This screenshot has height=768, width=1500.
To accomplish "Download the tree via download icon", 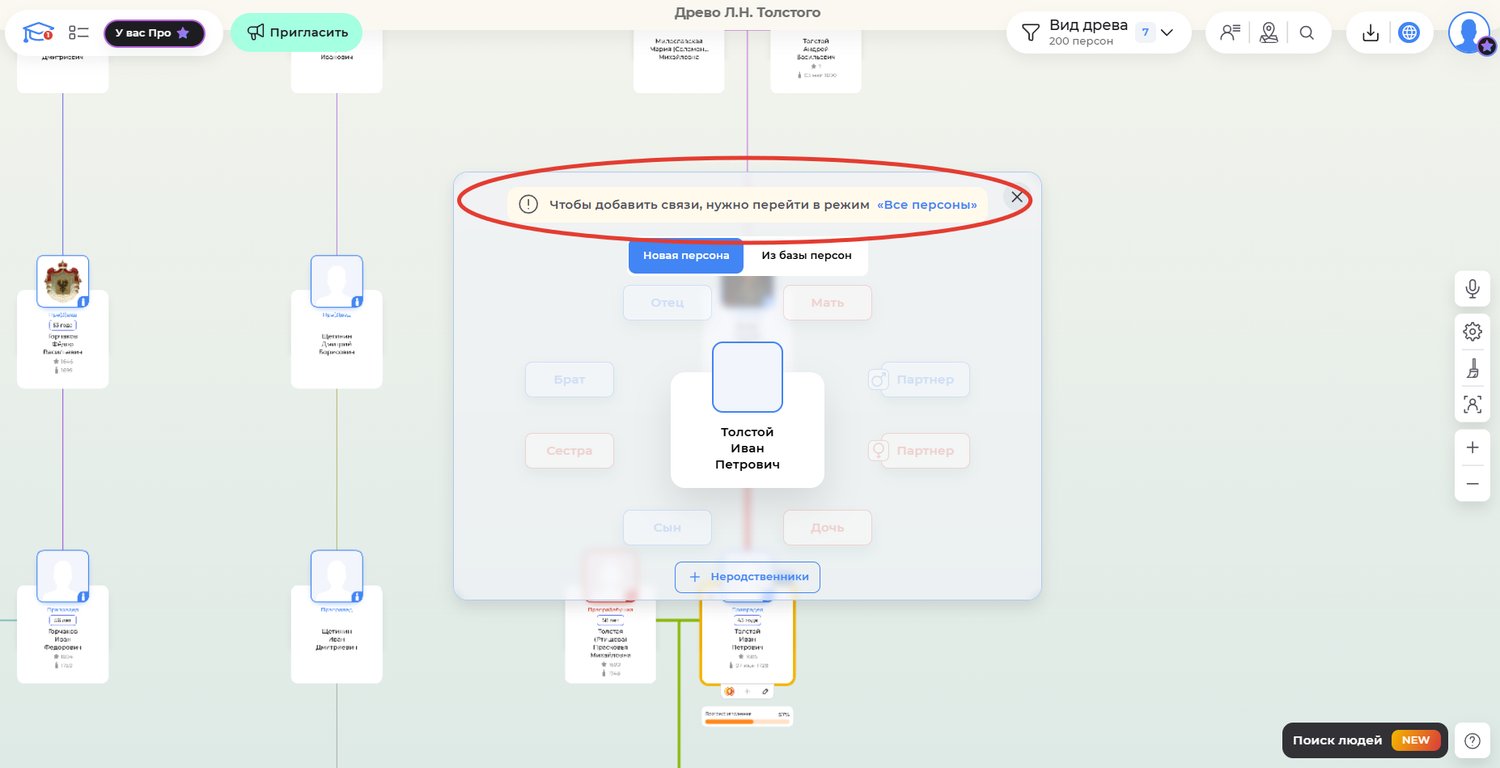I will coord(1371,32).
